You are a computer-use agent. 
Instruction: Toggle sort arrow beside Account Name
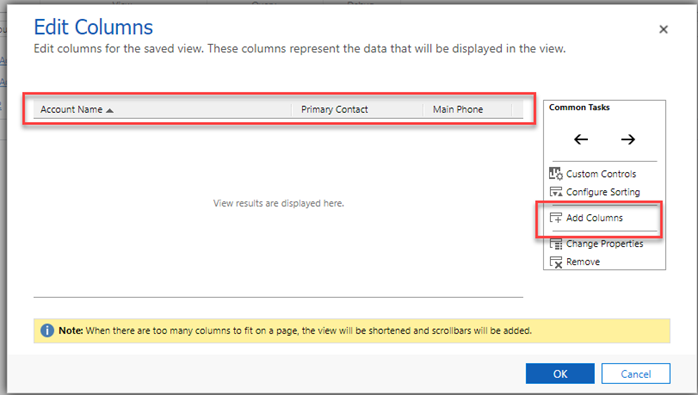(x=110, y=110)
